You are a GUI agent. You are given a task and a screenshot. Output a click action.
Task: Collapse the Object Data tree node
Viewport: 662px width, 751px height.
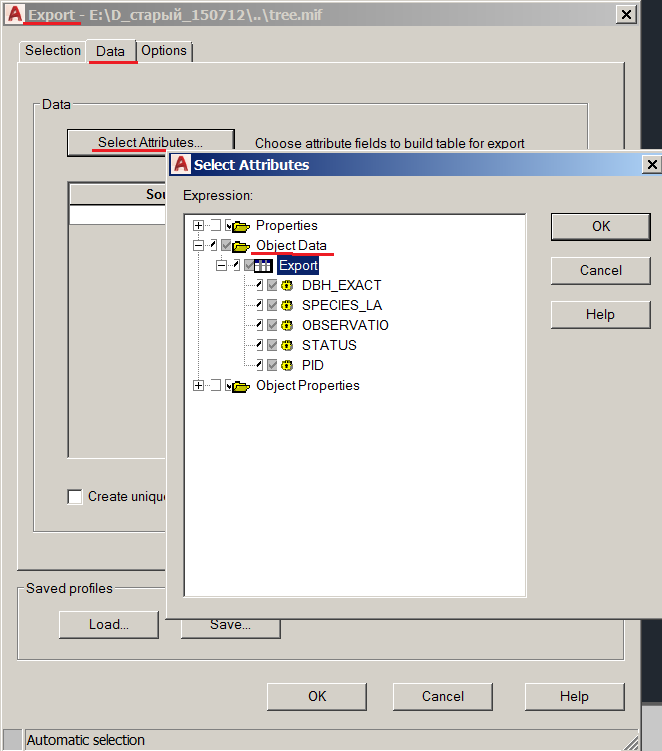pyautogui.click(x=198, y=245)
